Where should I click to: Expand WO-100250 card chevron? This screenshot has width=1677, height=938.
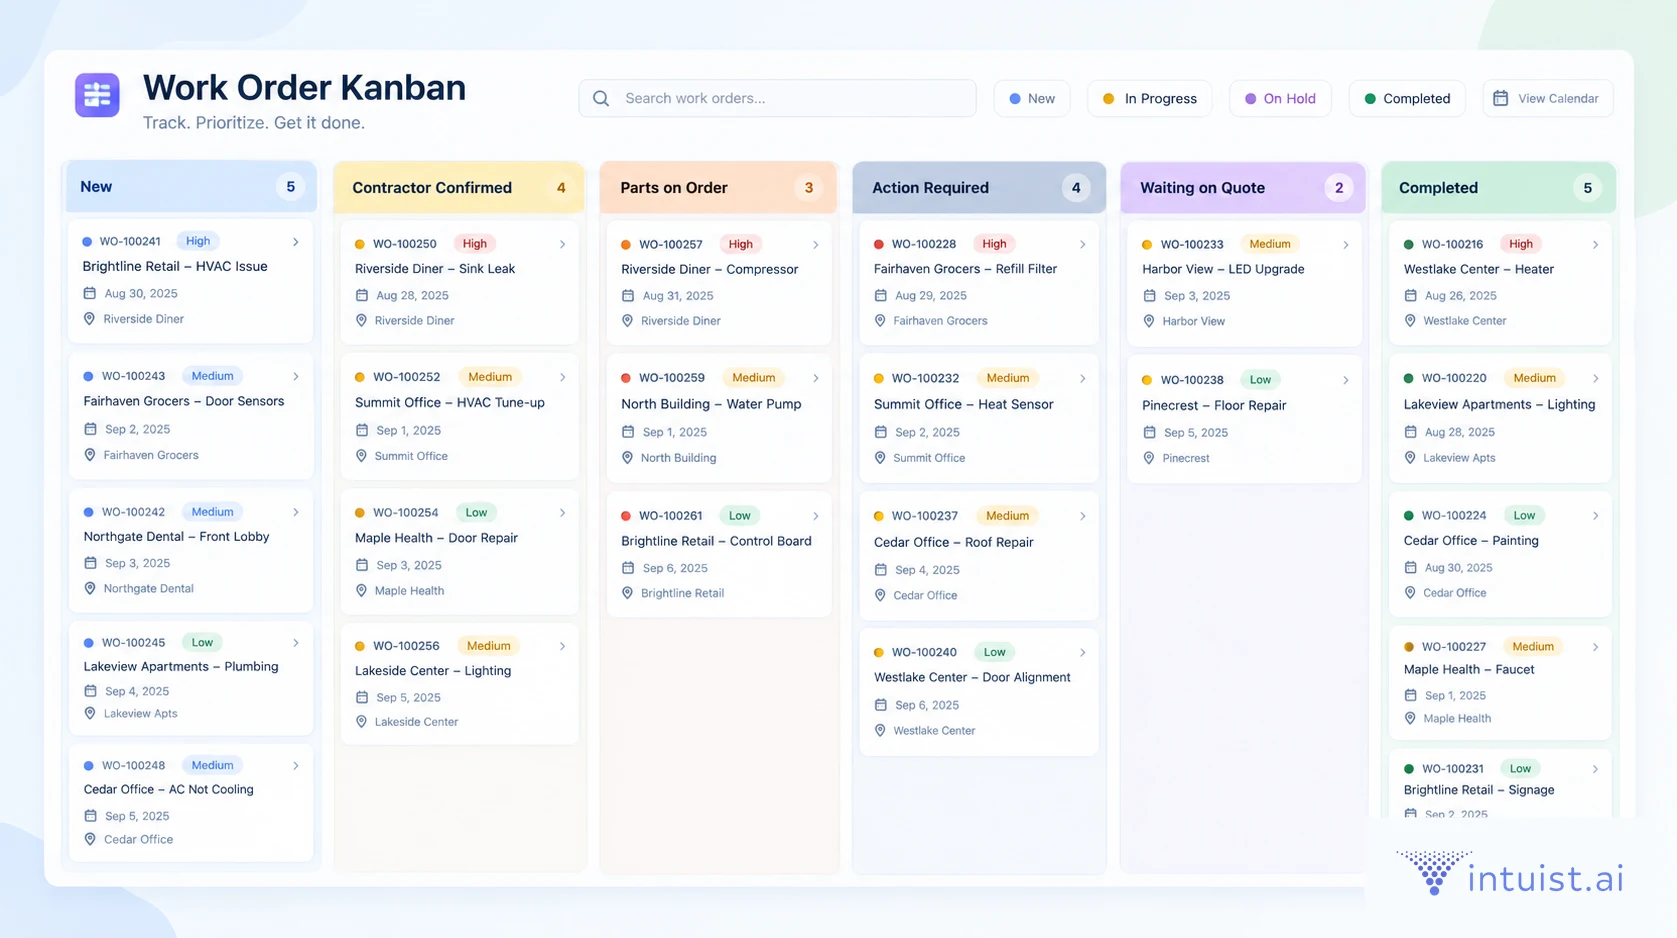(563, 244)
